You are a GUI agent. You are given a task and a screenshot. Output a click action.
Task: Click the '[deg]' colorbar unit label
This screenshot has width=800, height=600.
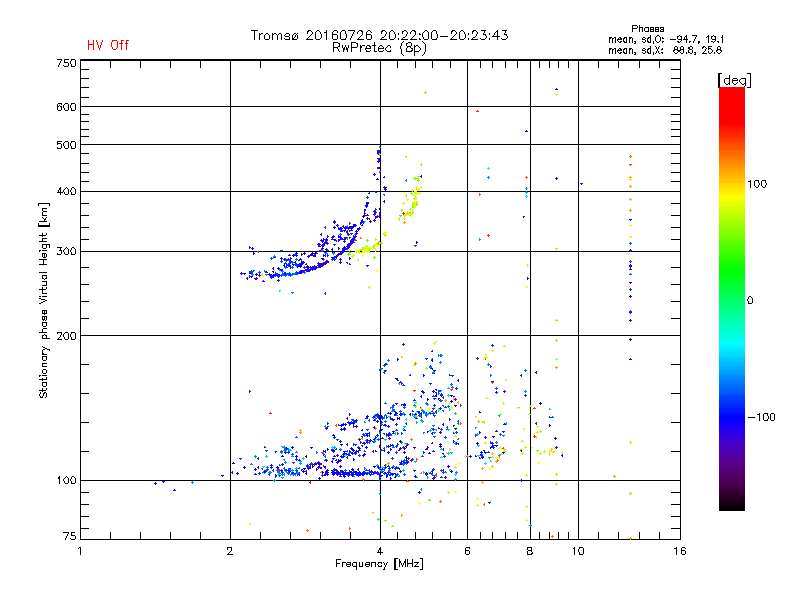tap(734, 80)
